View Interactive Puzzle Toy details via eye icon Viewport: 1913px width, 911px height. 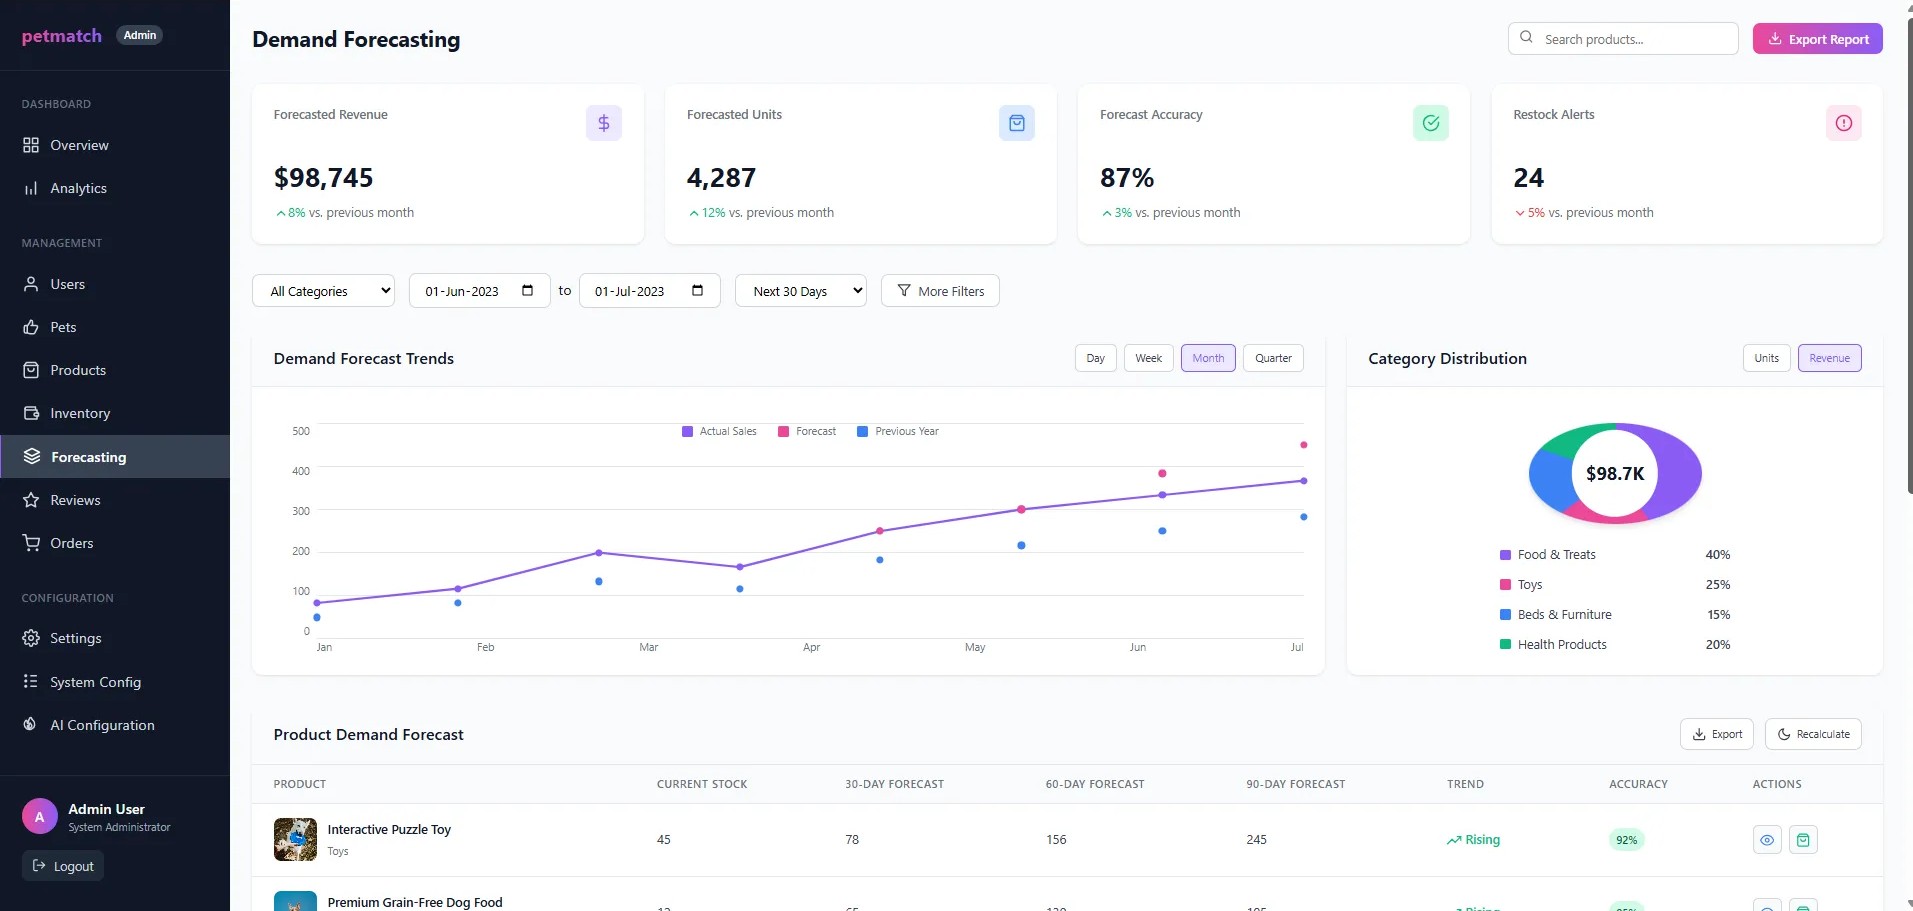1767,840
